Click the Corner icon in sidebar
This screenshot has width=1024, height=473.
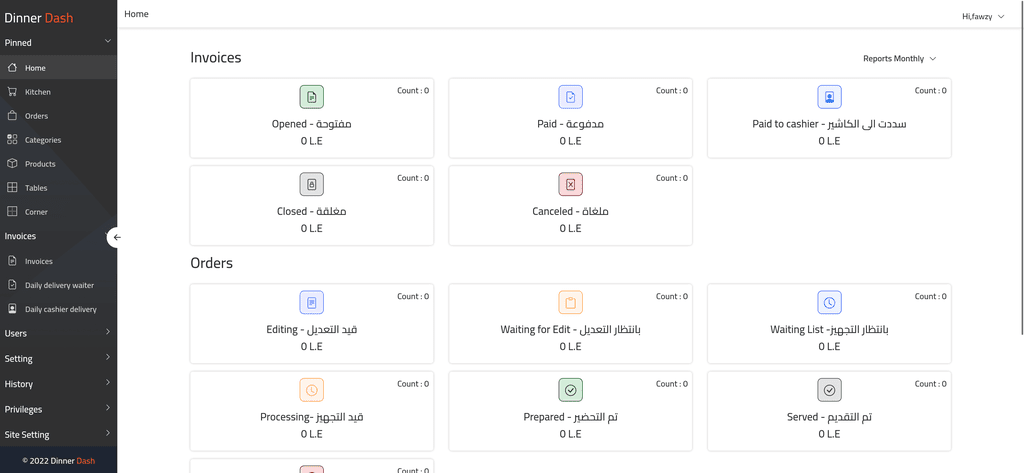[x=12, y=212]
